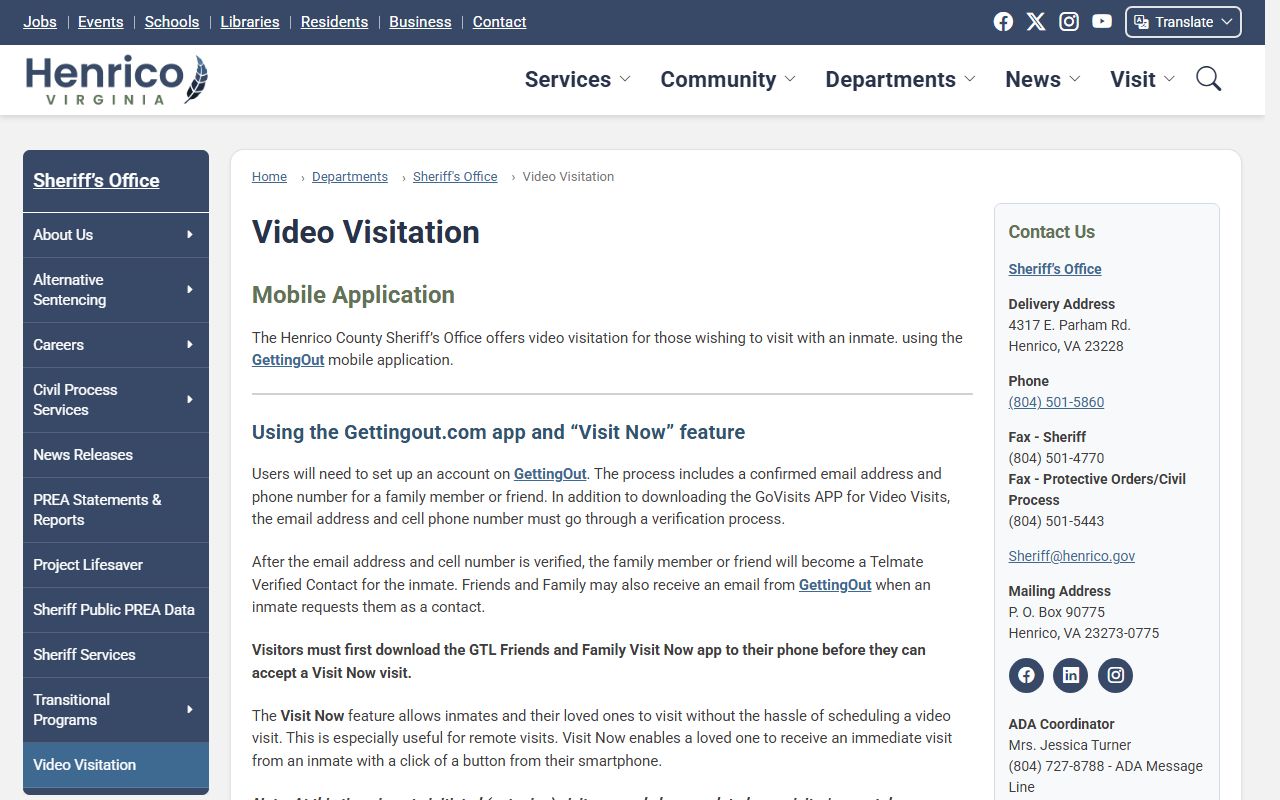
Task: Open the X (Twitter) icon in top bar
Action: pos(1036,22)
